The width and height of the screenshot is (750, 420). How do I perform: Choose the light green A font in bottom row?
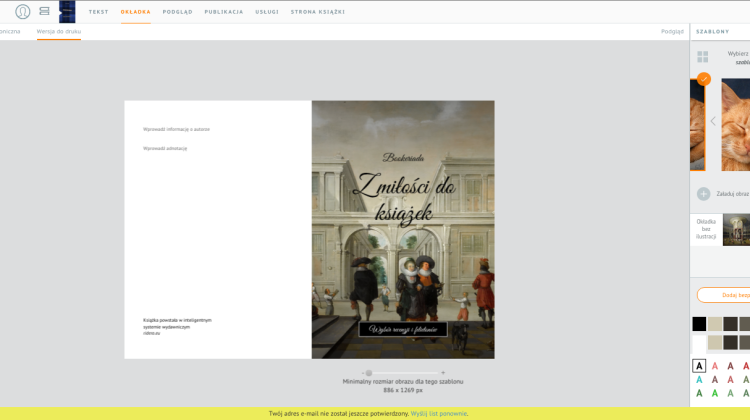coord(730,393)
